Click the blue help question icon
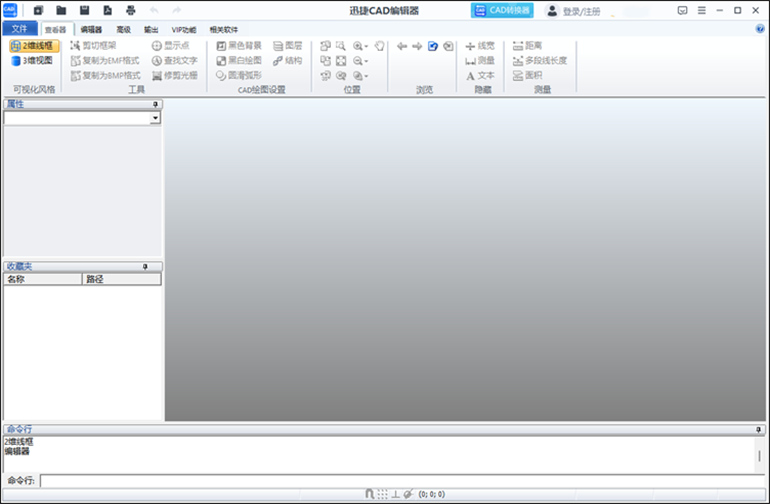The height and width of the screenshot is (504, 770). (x=760, y=29)
